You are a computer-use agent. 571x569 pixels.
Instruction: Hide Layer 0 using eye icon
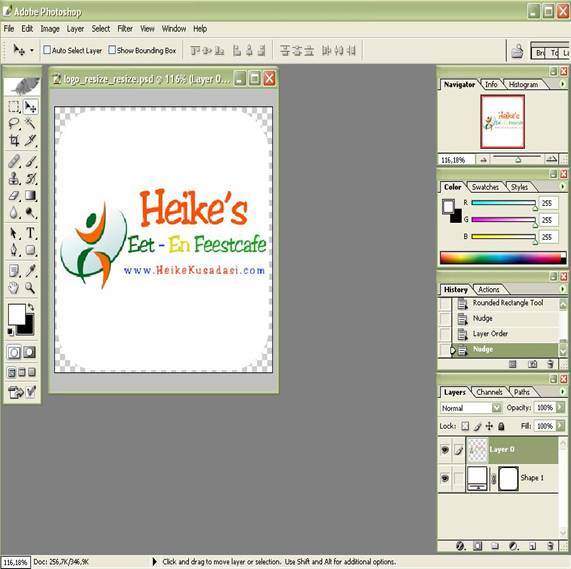point(445,450)
